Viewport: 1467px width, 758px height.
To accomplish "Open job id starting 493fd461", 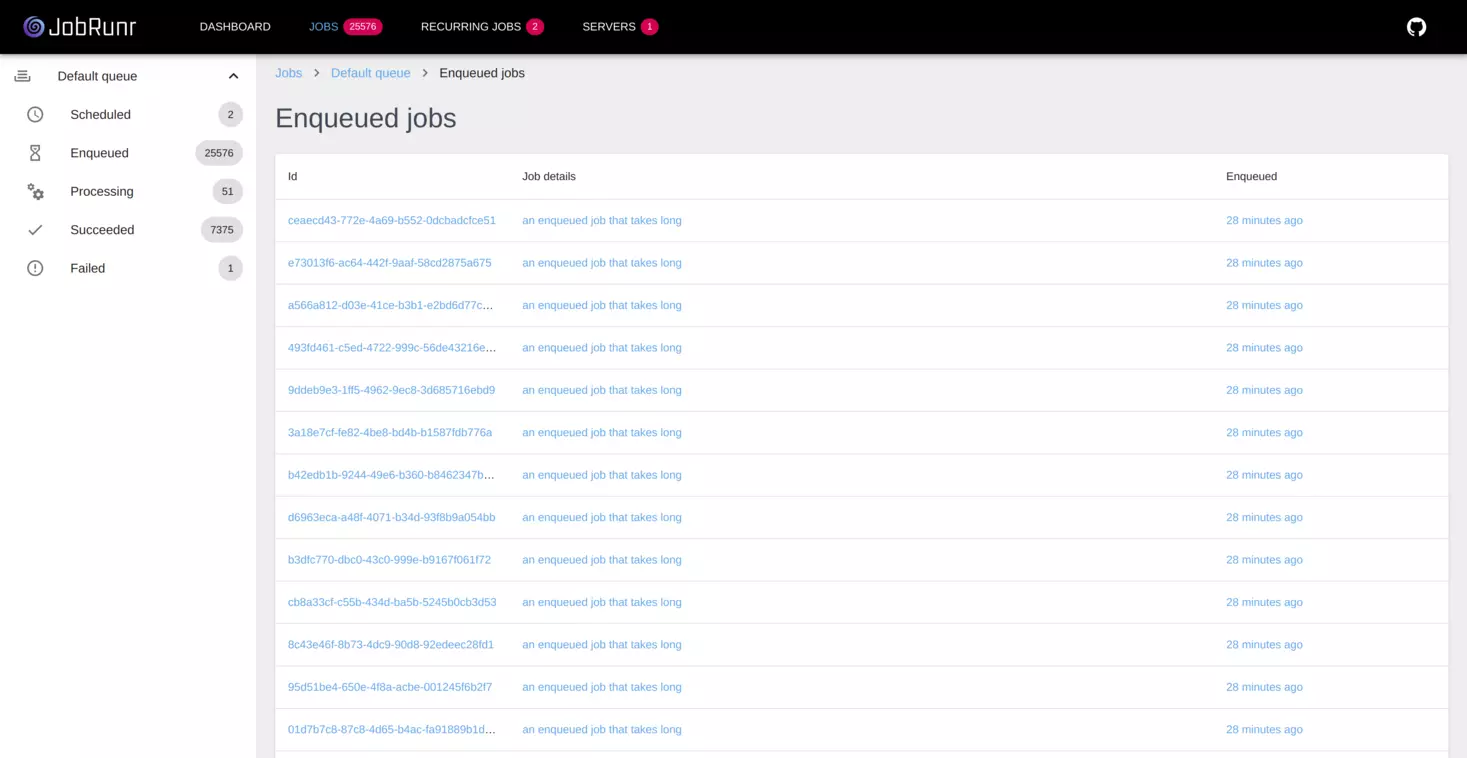I will pos(392,348).
